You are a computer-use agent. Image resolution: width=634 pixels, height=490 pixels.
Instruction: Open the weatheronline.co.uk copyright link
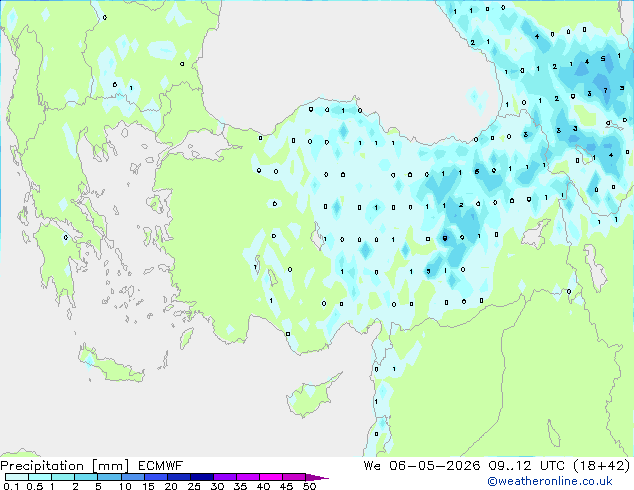point(550,481)
